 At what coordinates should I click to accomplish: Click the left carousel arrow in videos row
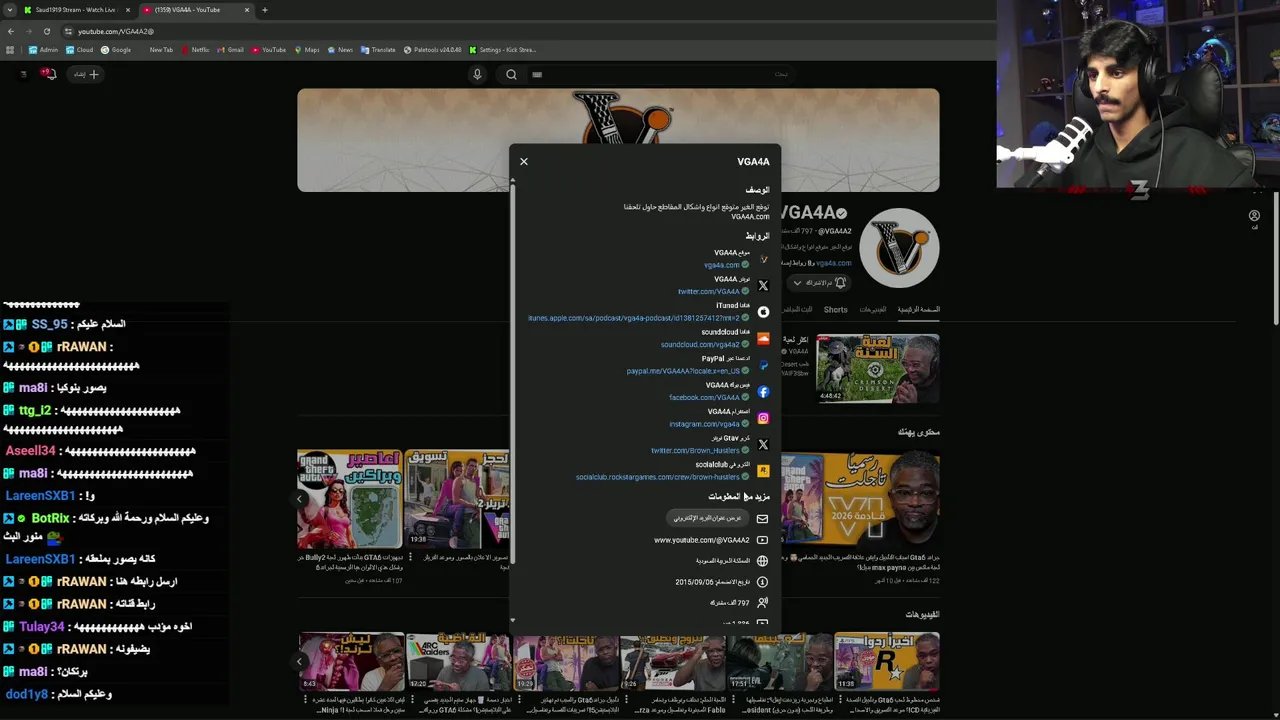point(299,661)
